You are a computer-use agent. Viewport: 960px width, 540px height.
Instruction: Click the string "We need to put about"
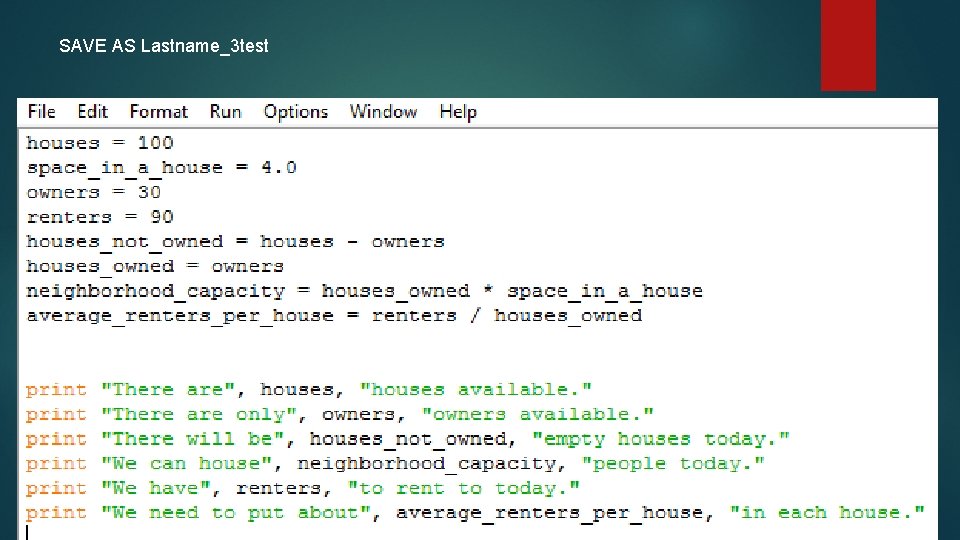click(236, 512)
